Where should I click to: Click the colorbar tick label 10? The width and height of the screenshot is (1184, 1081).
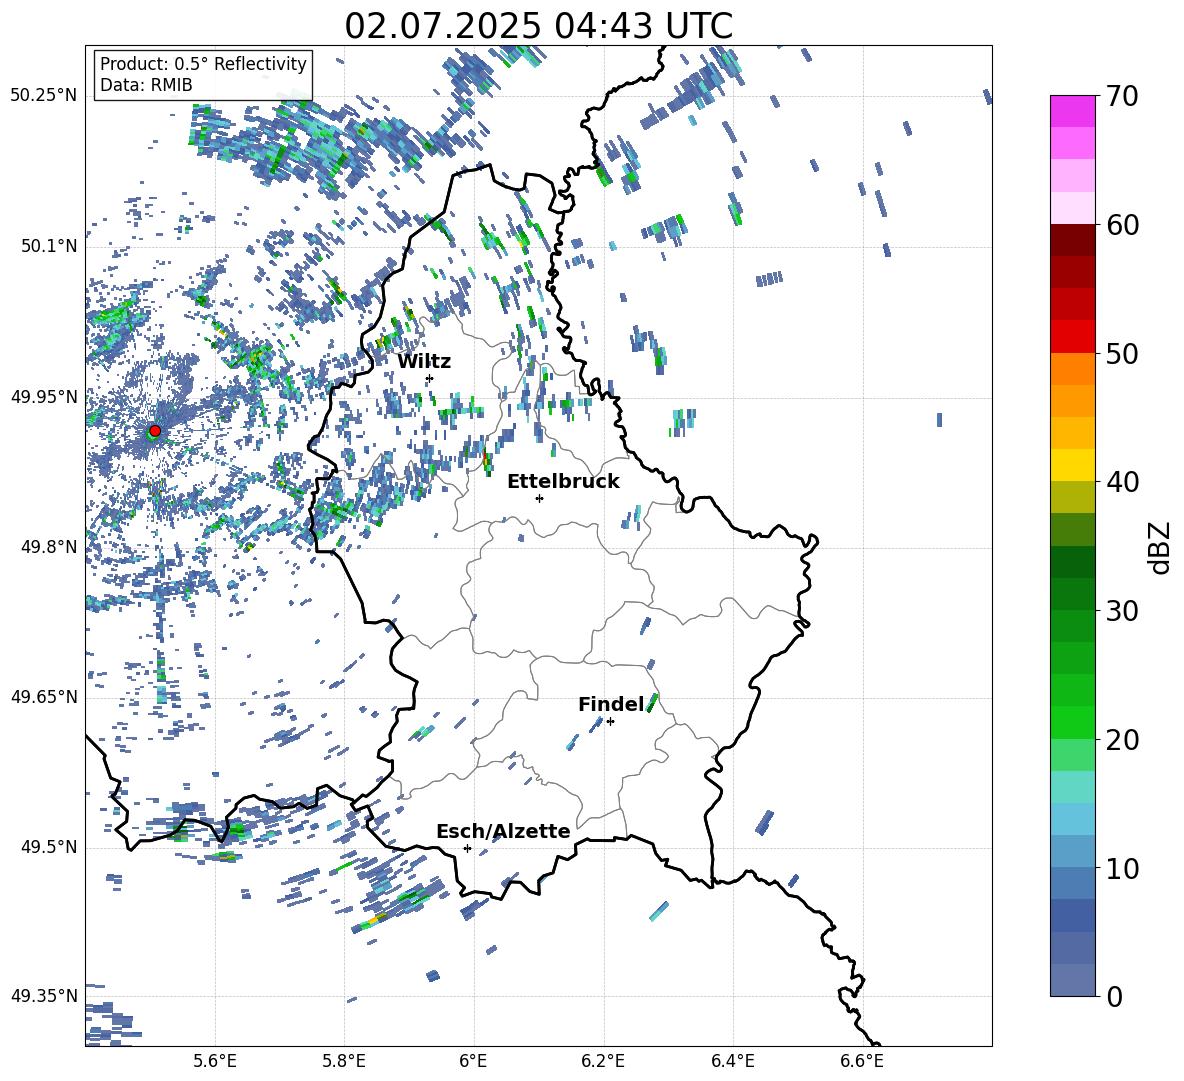coord(1122,868)
